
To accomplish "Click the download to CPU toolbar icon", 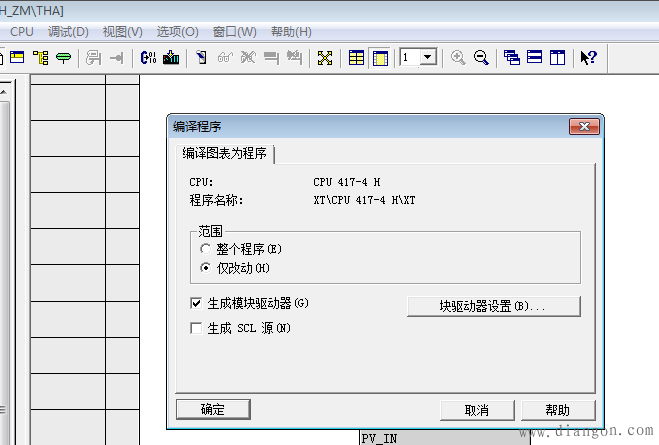I will point(171,58).
